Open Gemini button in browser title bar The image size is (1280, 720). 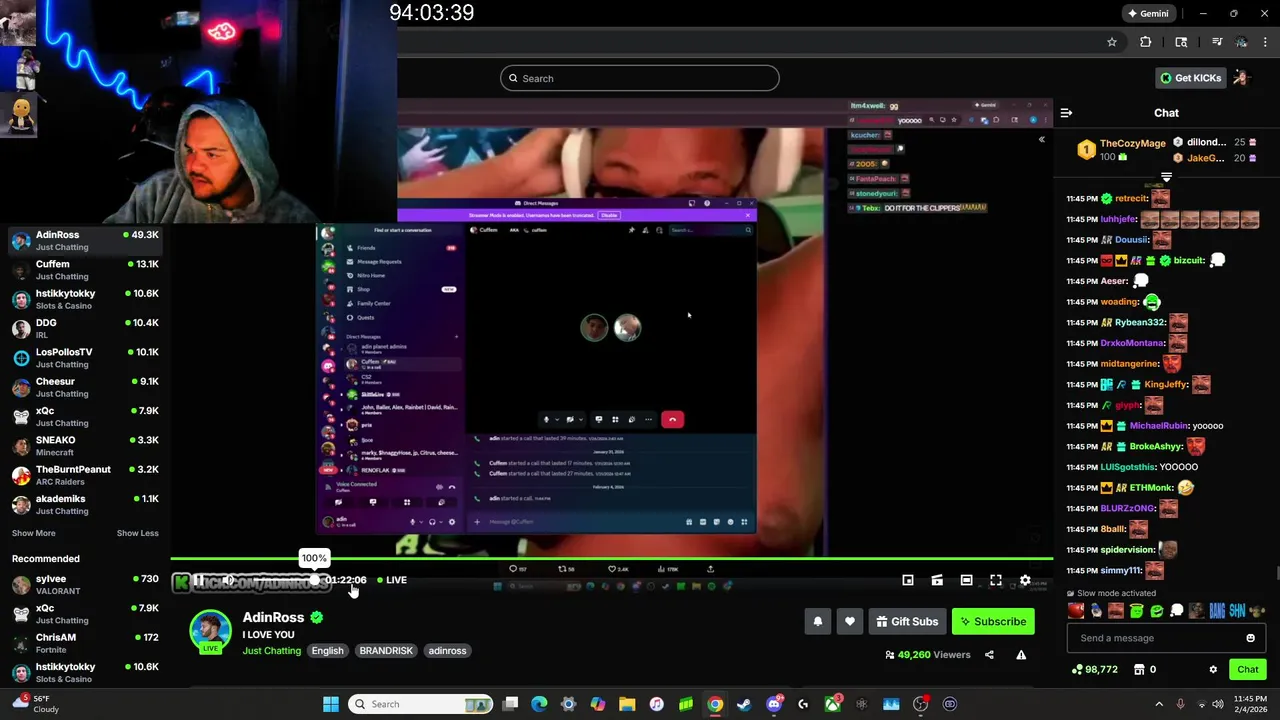click(1148, 14)
